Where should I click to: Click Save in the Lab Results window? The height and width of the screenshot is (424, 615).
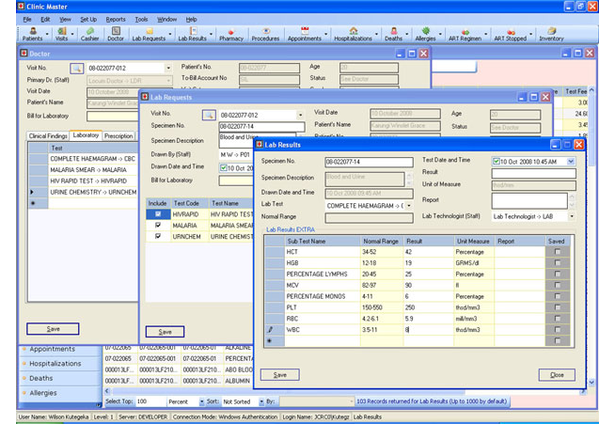(x=280, y=374)
